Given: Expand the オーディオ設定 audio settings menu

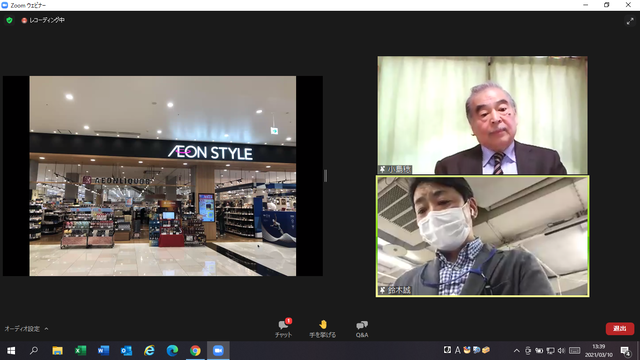Looking at the screenshot, I should point(26,329).
